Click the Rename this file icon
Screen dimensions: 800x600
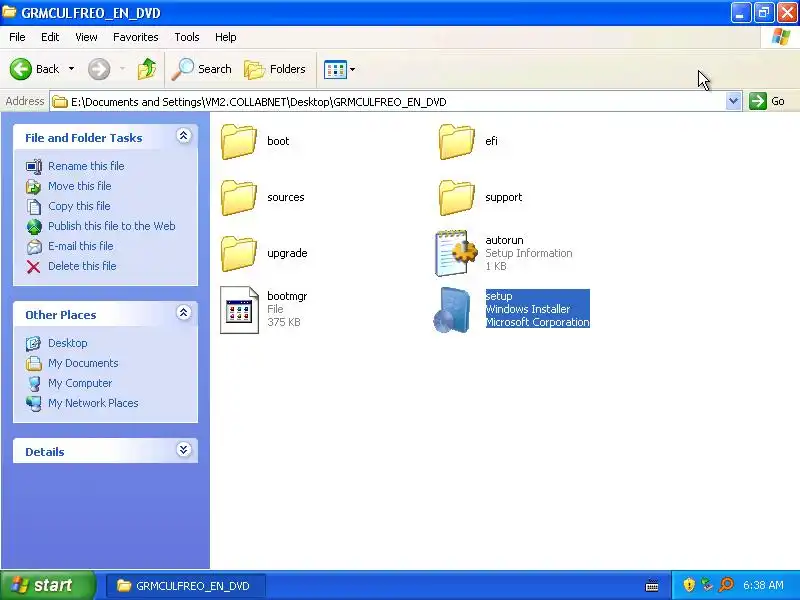pos(34,166)
